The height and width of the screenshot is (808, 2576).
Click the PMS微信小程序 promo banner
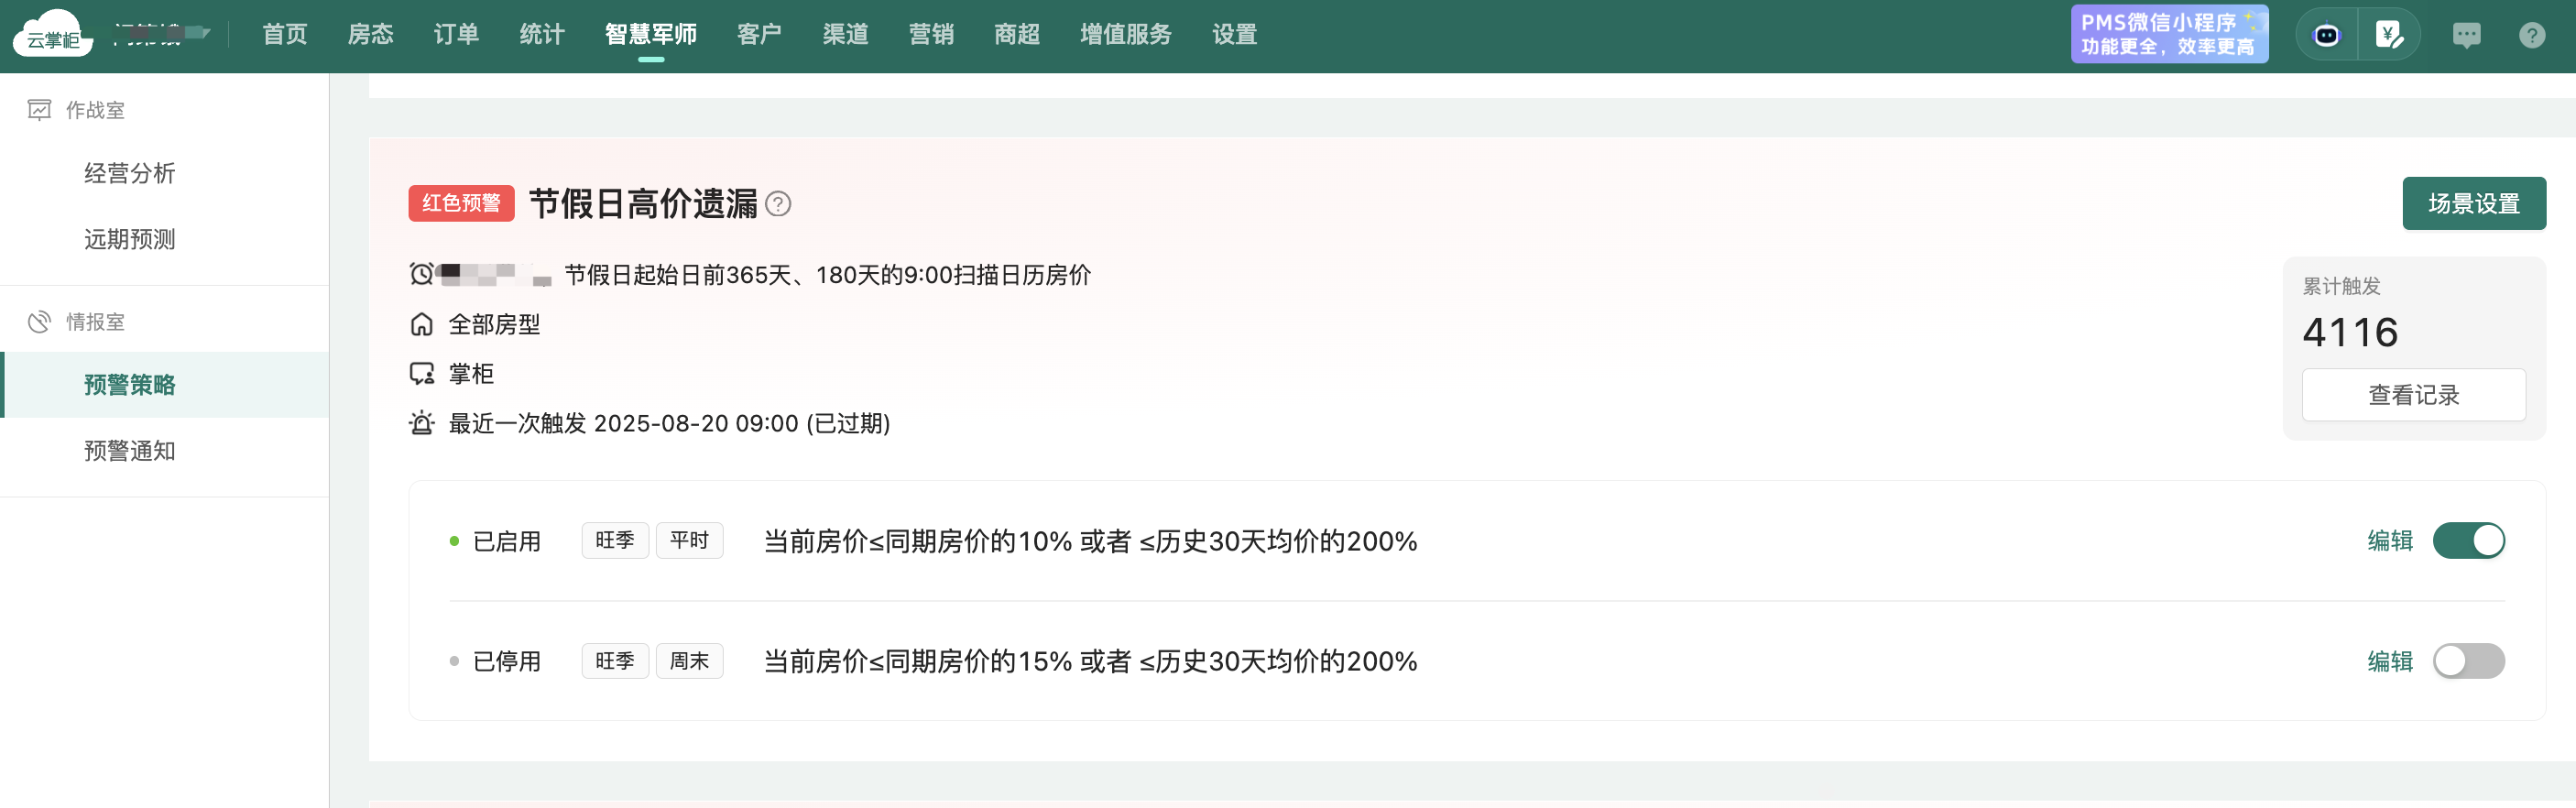pyautogui.click(x=2169, y=34)
